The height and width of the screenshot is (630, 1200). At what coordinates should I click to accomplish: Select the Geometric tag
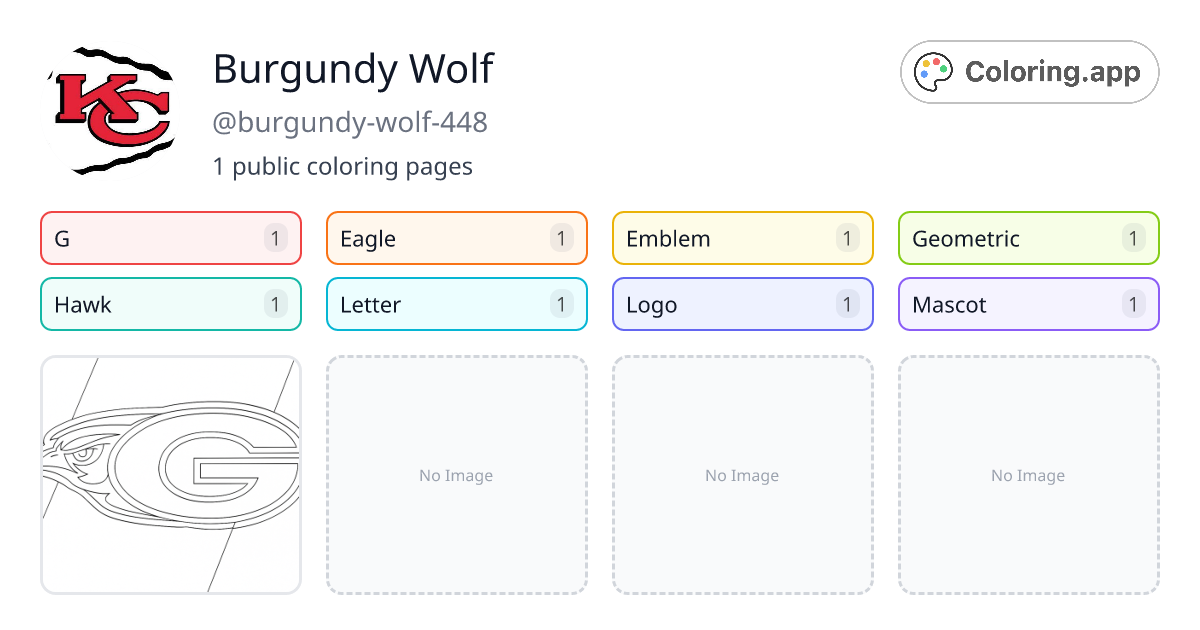(x=1029, y=238)
